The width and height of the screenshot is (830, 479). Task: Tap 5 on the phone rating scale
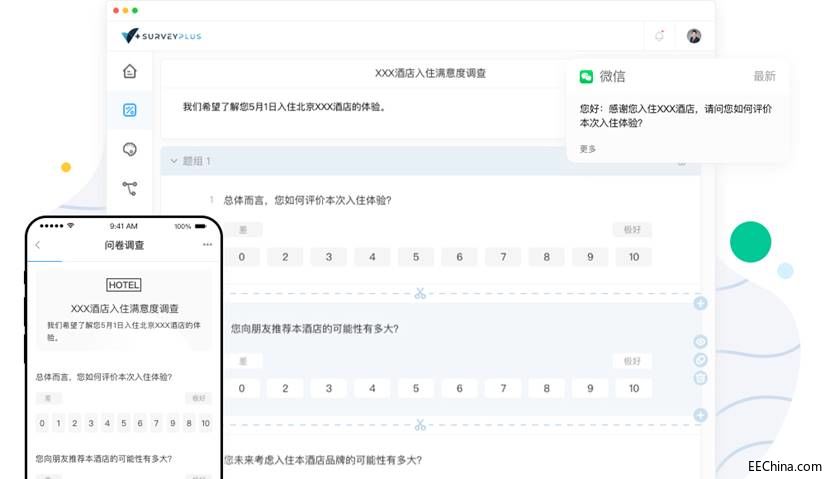pyautogui.click(x=123, y=423)
